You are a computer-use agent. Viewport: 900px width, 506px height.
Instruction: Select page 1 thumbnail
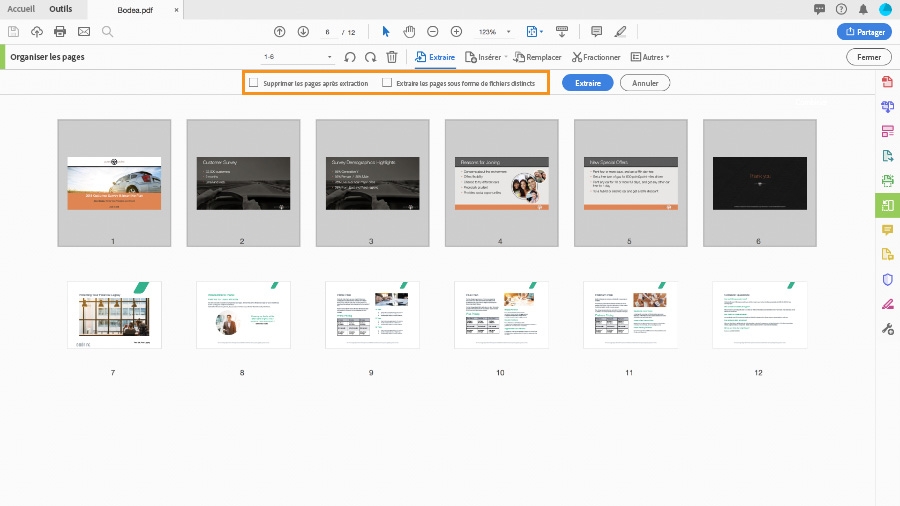pos(114,183)
